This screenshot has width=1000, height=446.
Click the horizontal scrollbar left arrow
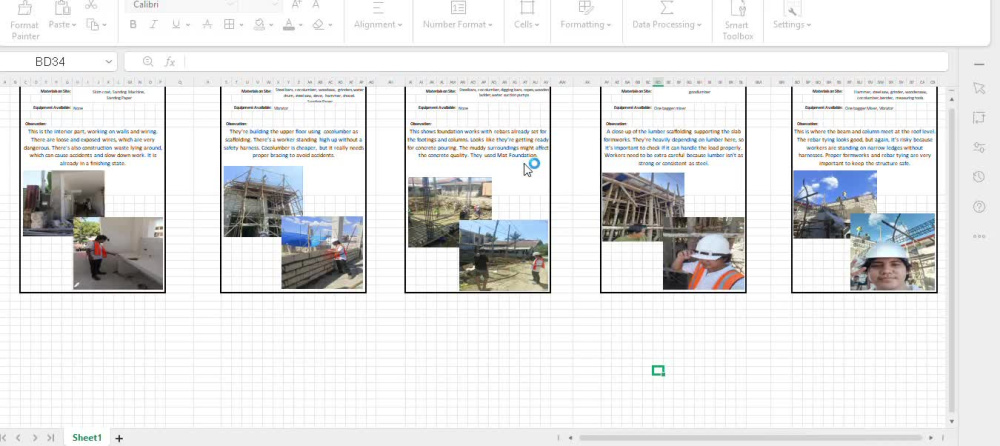pos(571,438)
